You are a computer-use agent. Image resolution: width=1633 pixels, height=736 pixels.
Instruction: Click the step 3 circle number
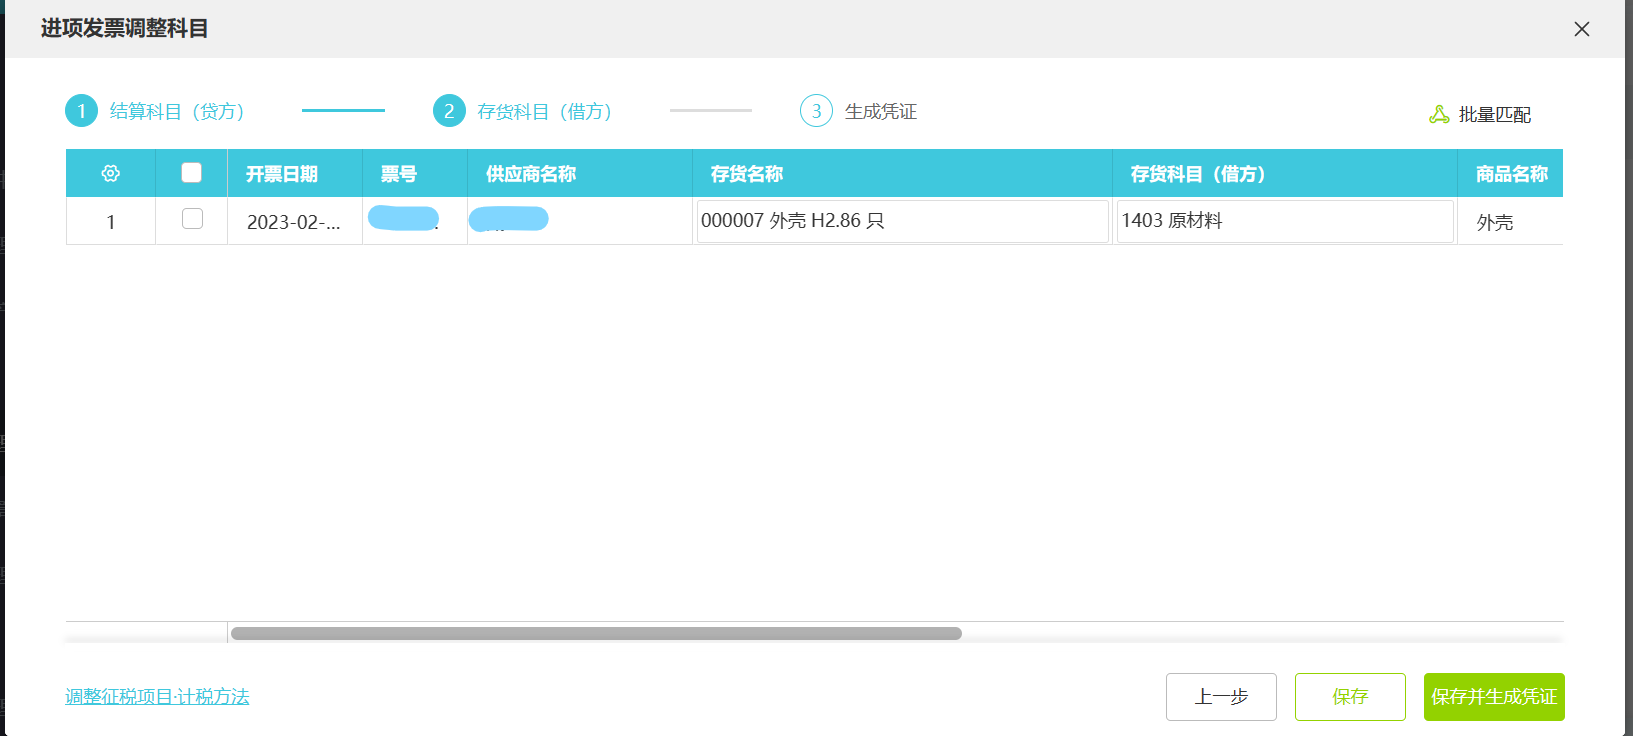pos(816,111)
